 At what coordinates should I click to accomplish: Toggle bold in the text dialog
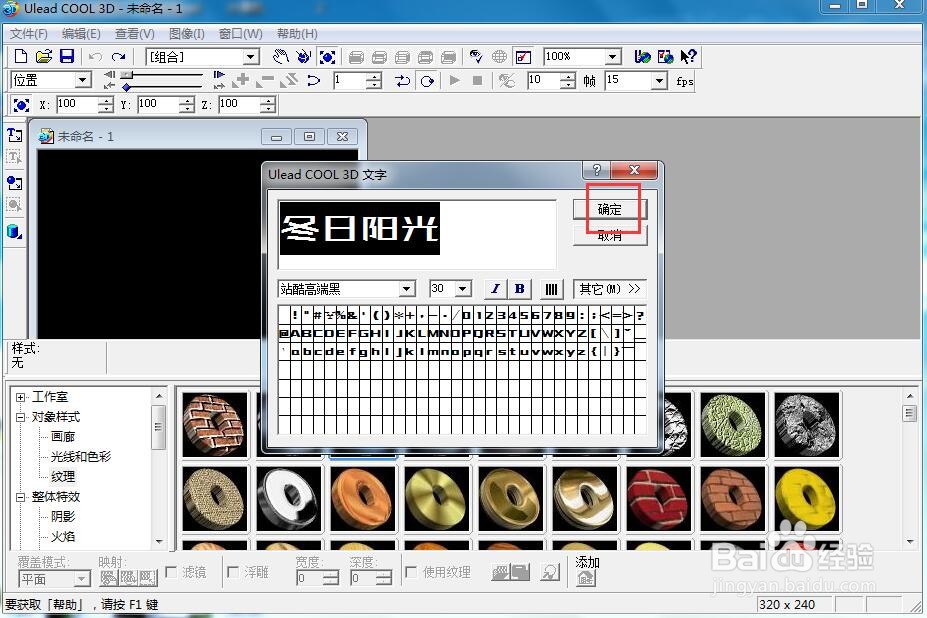coord(520,289)
